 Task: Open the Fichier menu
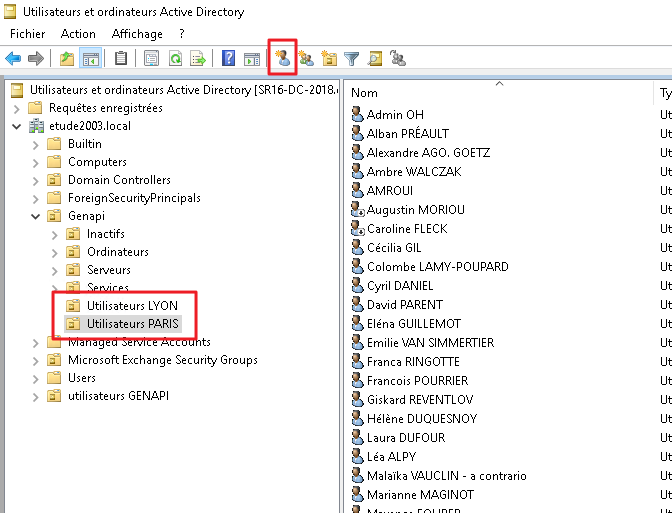pos(28,34)
